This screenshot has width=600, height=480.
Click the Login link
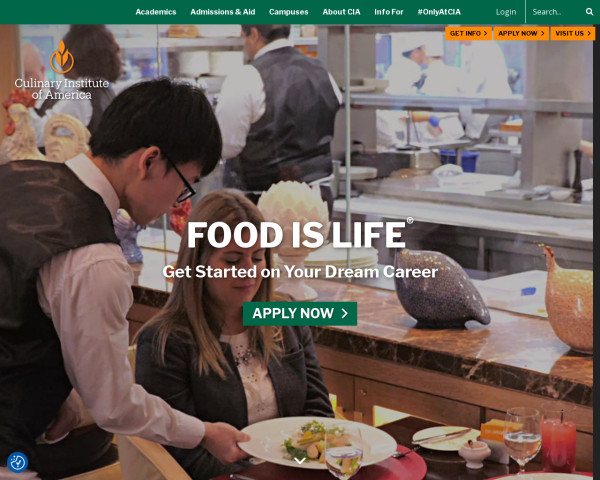click(506, 12)
